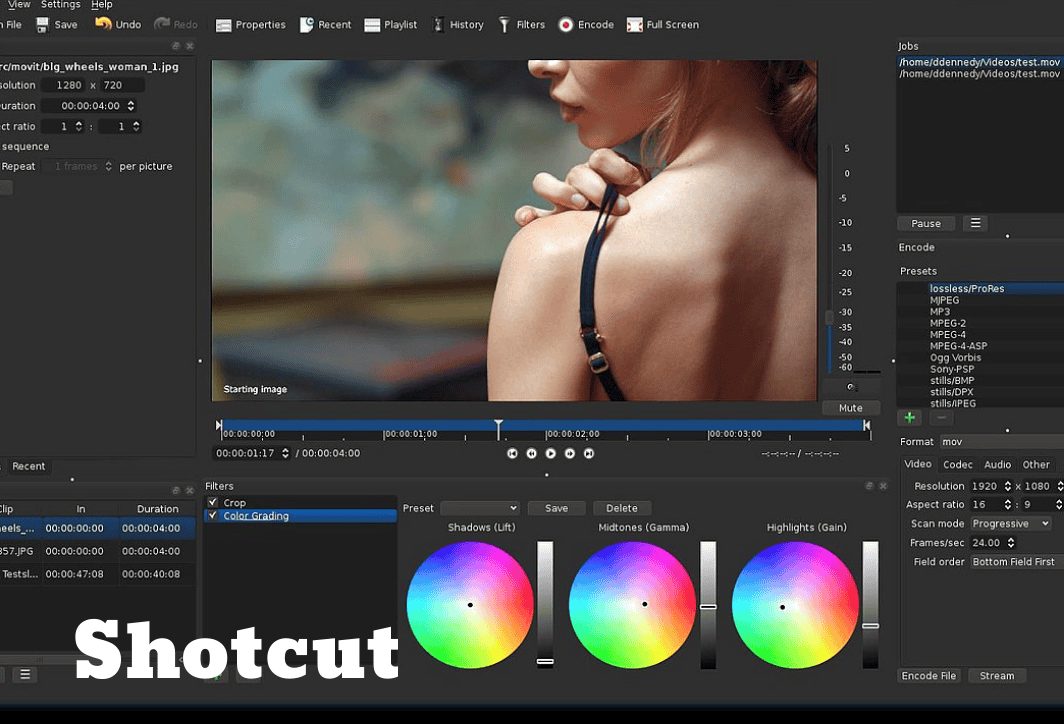Open the Filters funnel icon
Viewport: 1064px width, 724px height.
505,25
